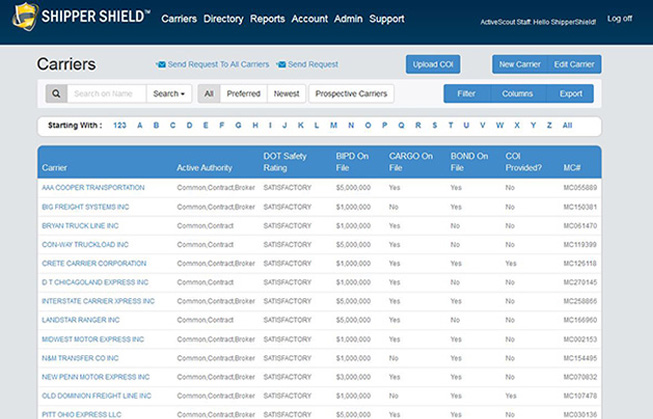Screen dimensions: 653x419
Task: Click inside the Search on Name field
Action: (106, 94)
